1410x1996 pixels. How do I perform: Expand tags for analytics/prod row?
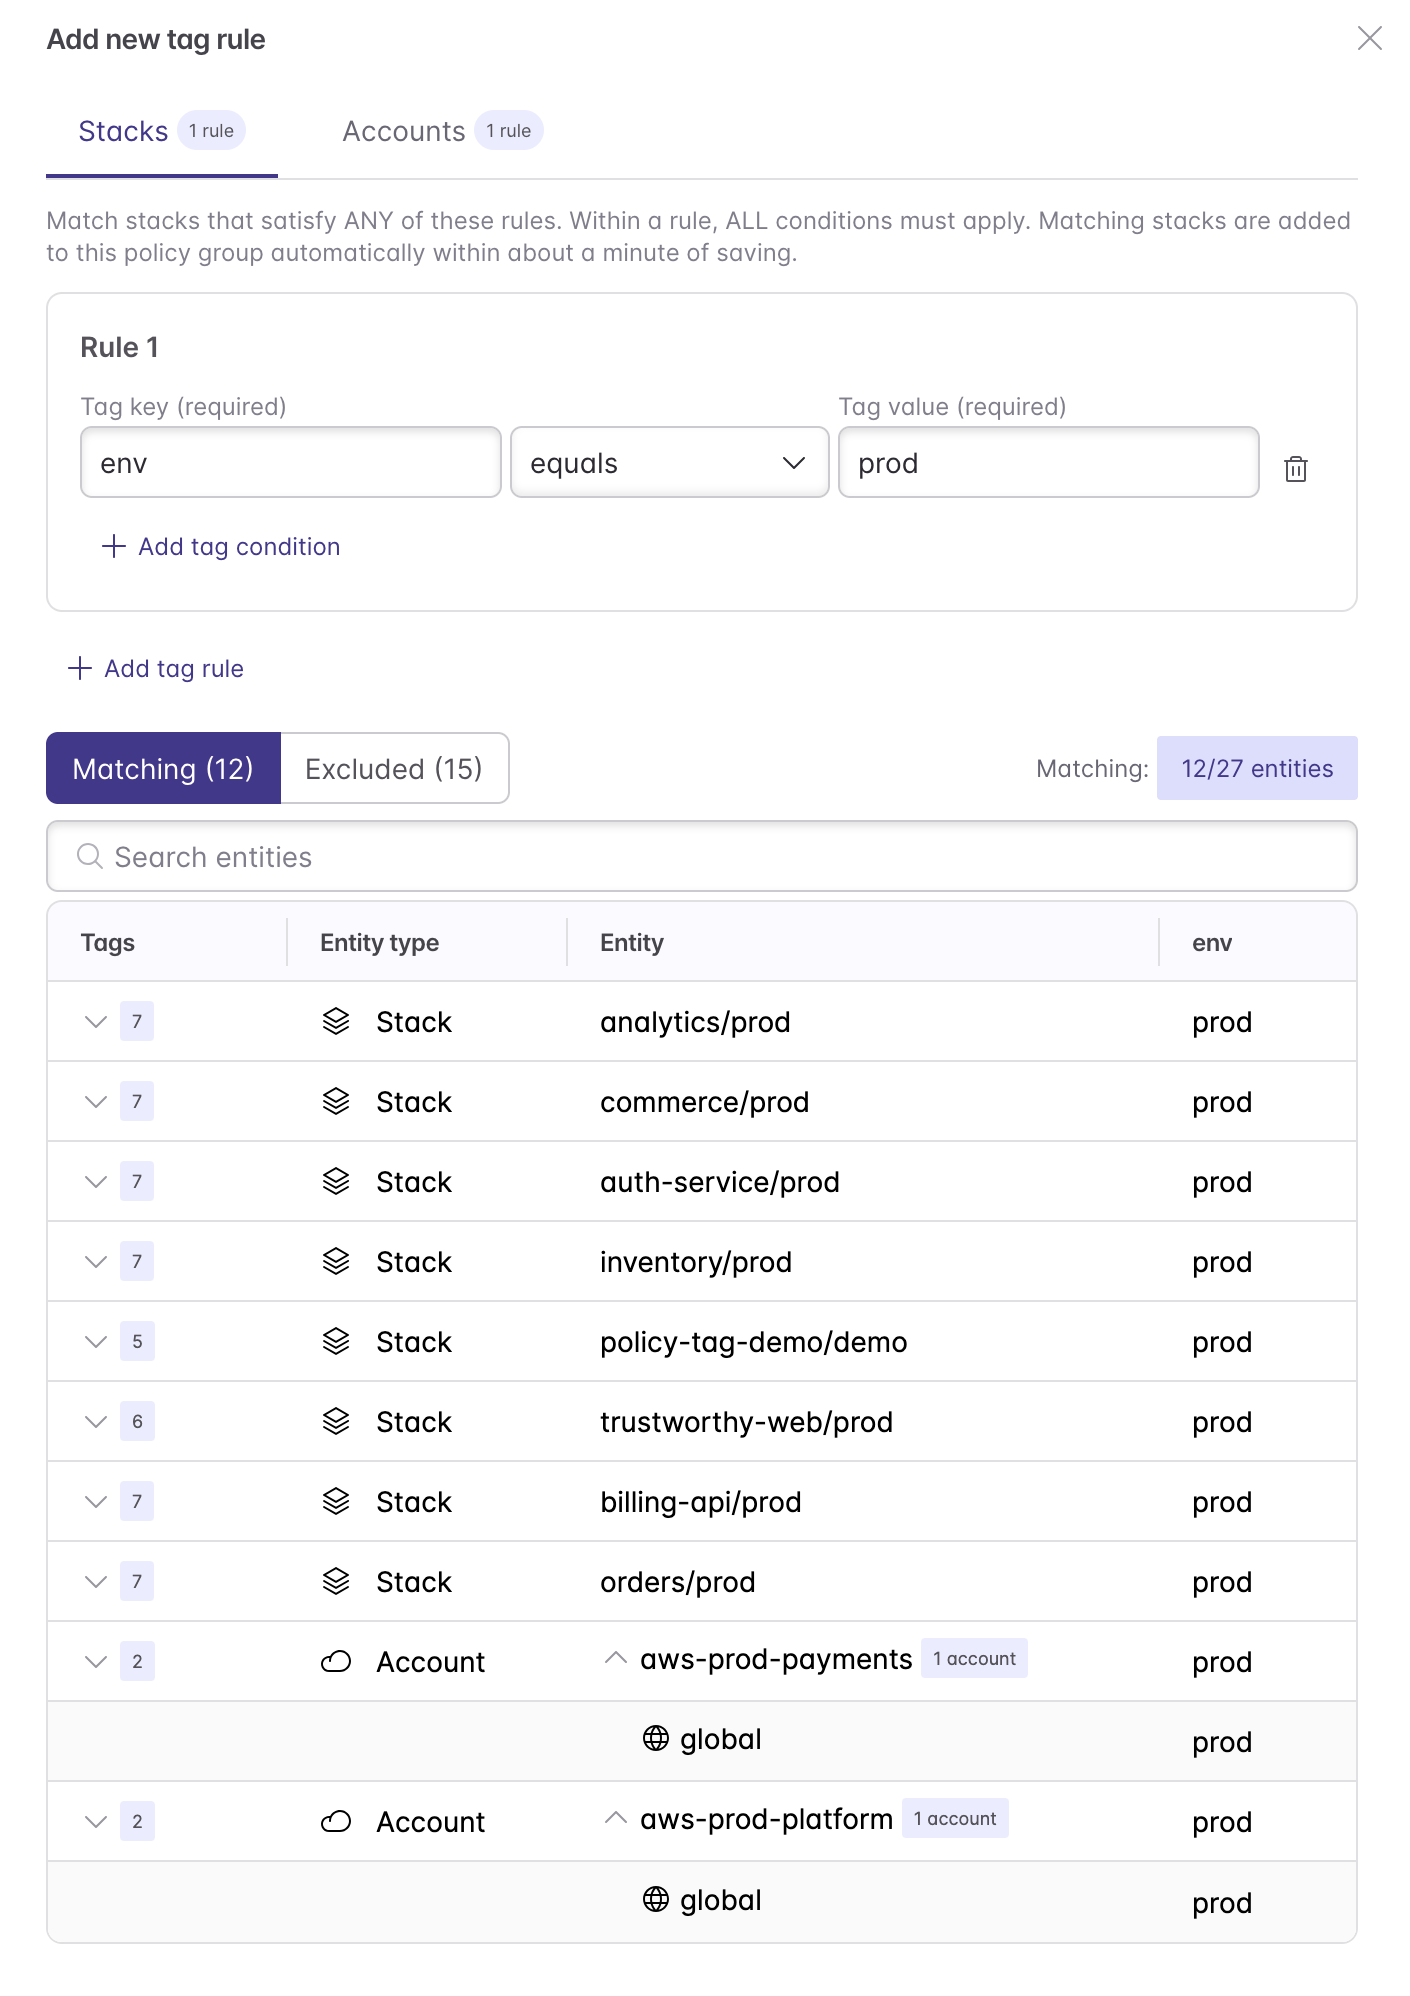click(96, 1021)
